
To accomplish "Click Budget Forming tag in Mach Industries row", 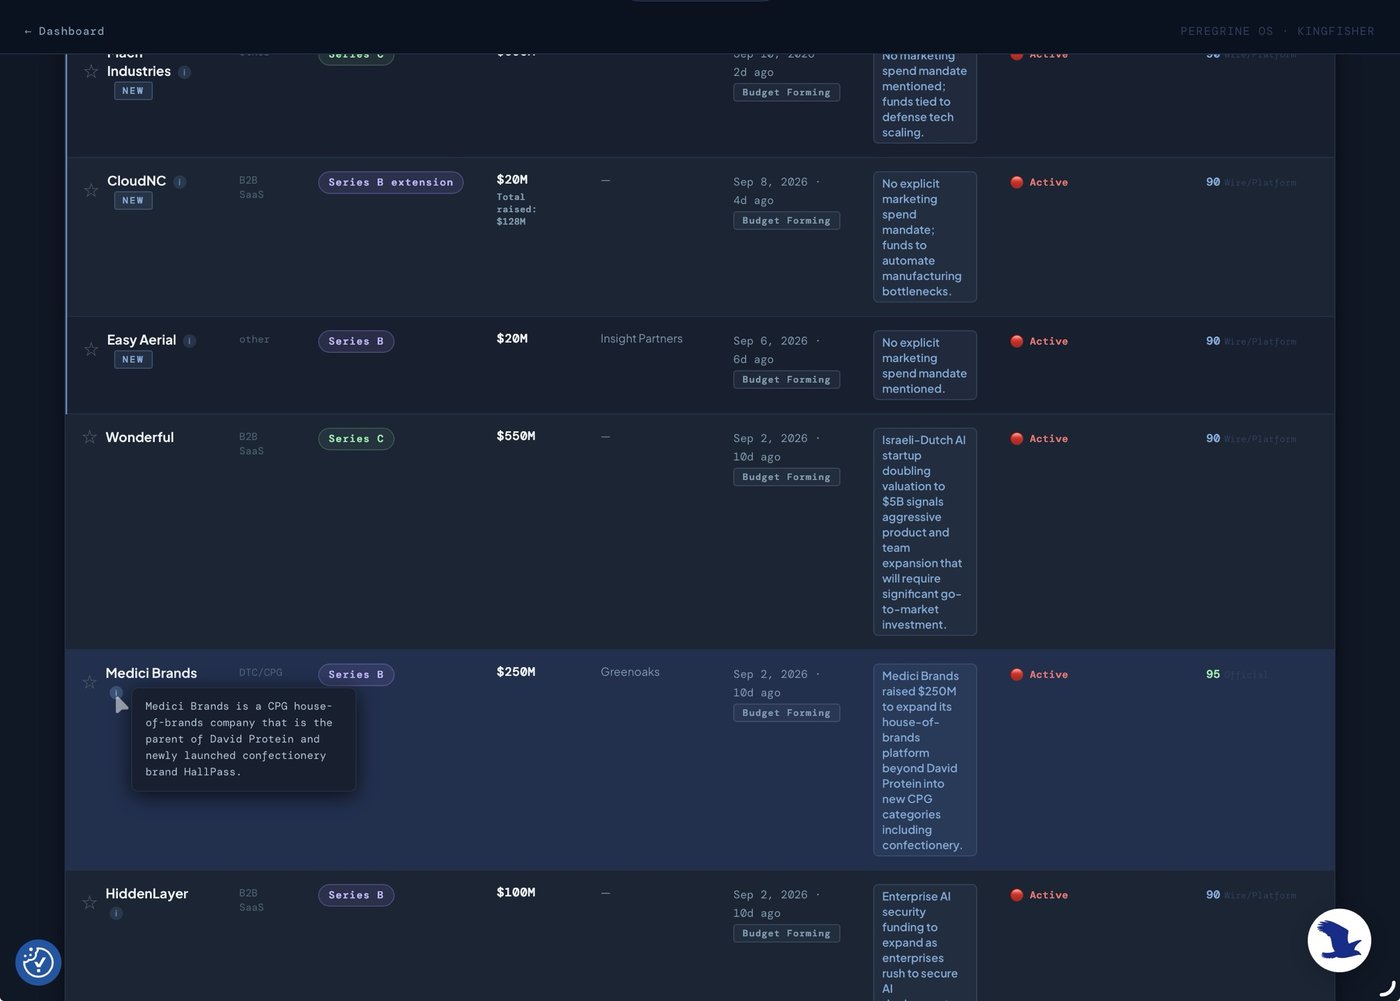I will [x=786, y=92].
